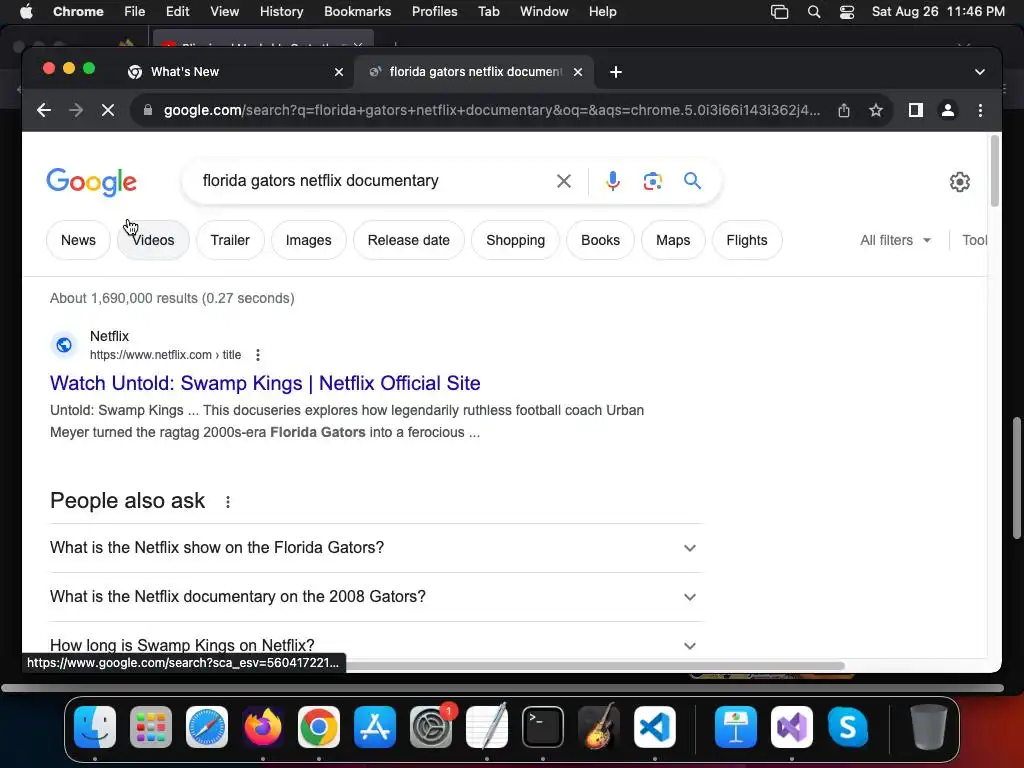Switch to the What's New tab
1024x768 pixels.
click(236, 72)
